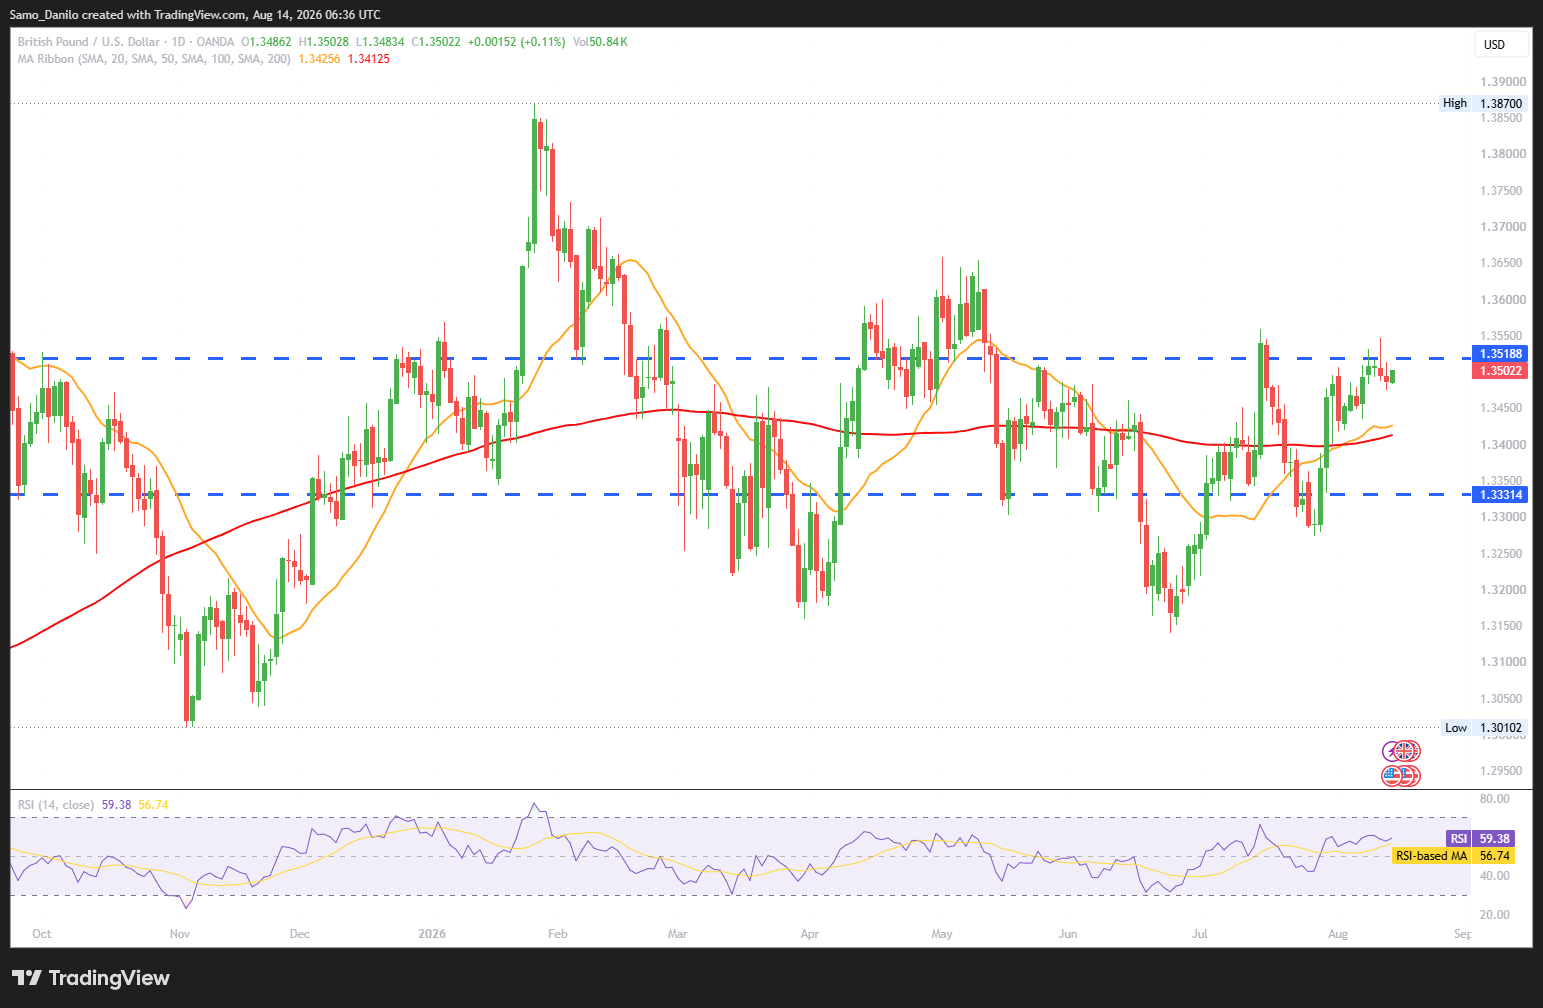The width and height of the screenshot is (1543, 1008).
Task: Click the high value H1.35028
Action: [x=324, y=42]
